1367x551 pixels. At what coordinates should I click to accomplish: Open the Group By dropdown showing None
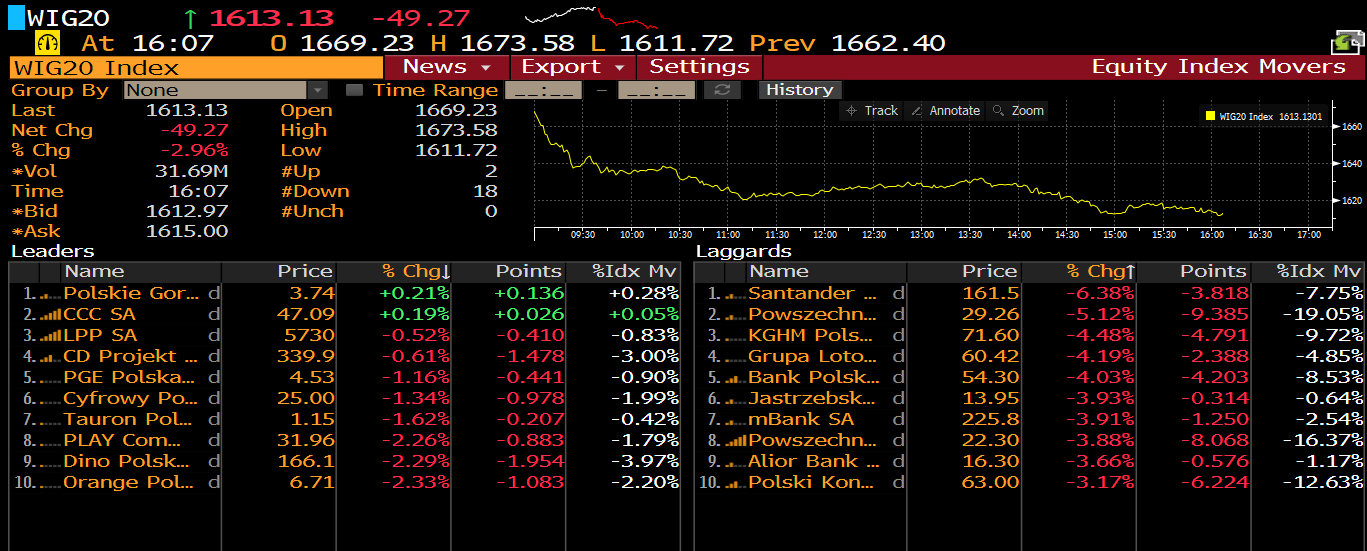pos(226,90)
